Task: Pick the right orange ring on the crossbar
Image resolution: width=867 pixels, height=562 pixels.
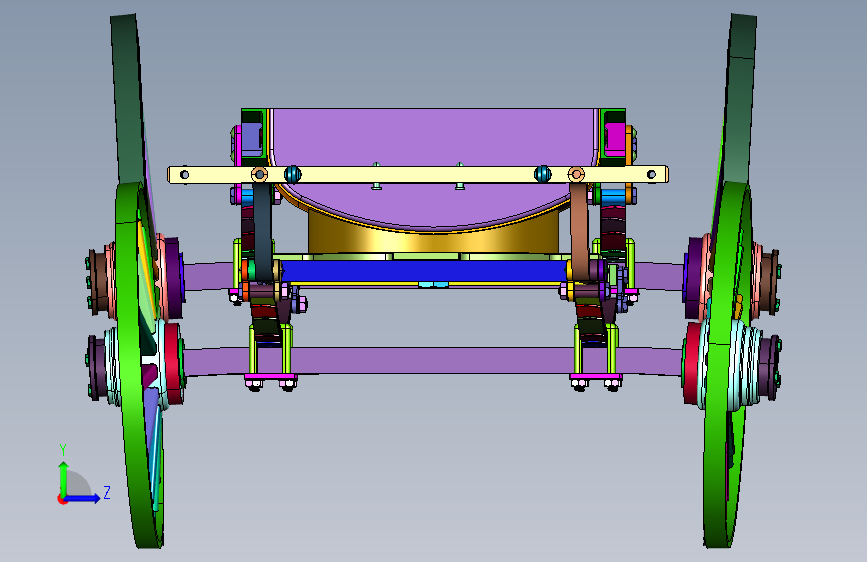Action: click(x=576, y=175)
